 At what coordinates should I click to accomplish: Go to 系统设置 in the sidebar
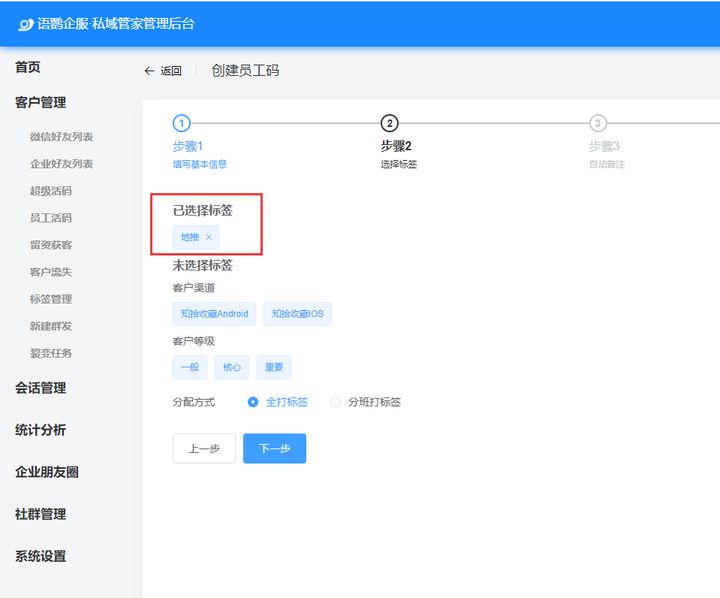point(40,556)
